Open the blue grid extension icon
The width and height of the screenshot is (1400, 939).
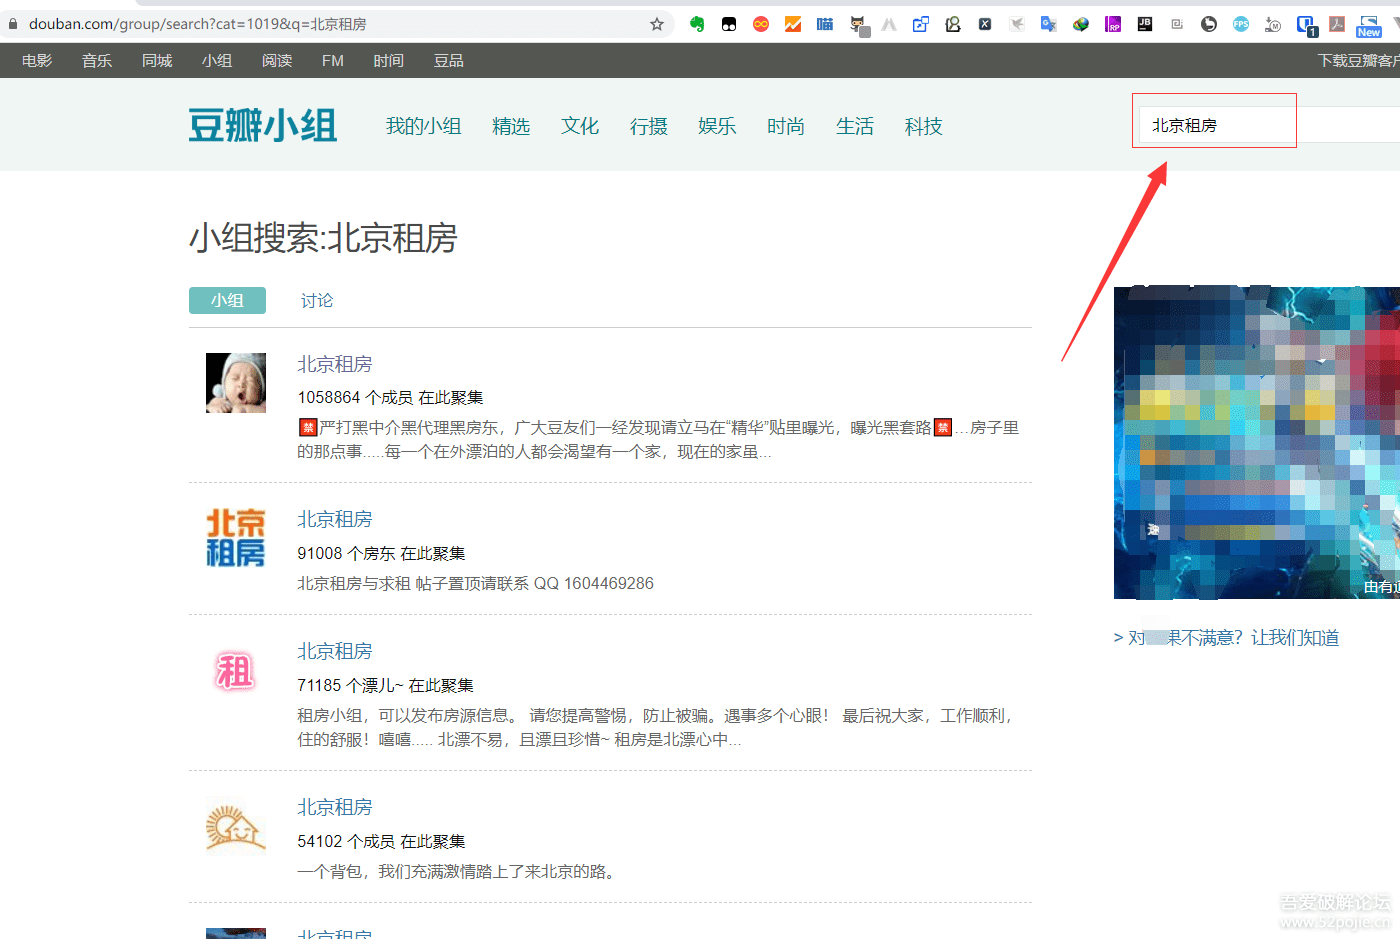tap(825, 24)
